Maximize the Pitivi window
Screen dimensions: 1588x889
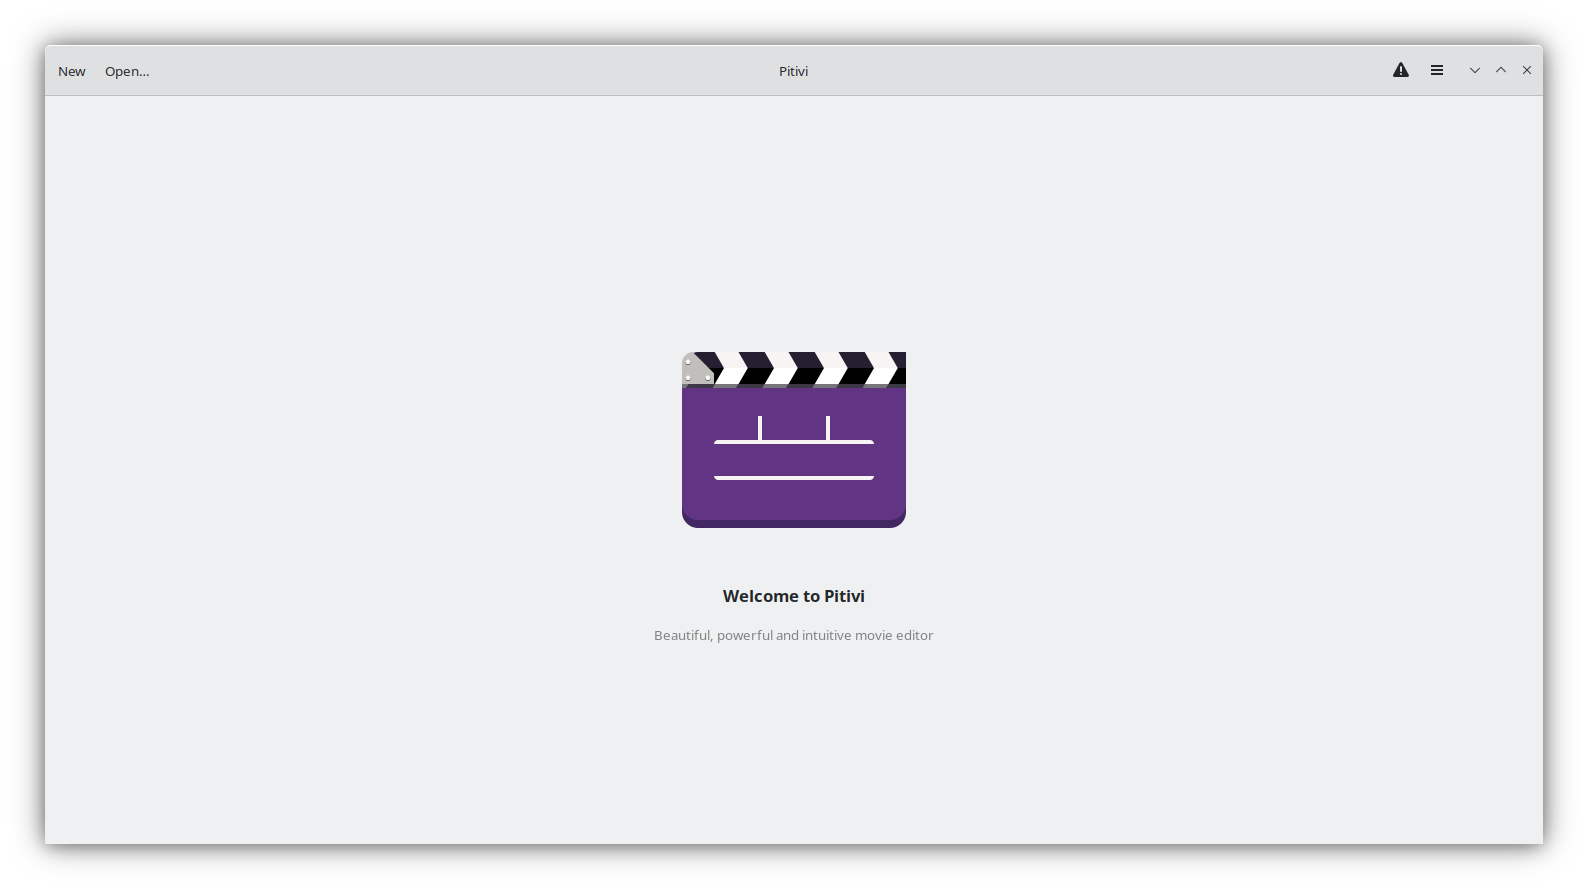(x=1501, y=70)
